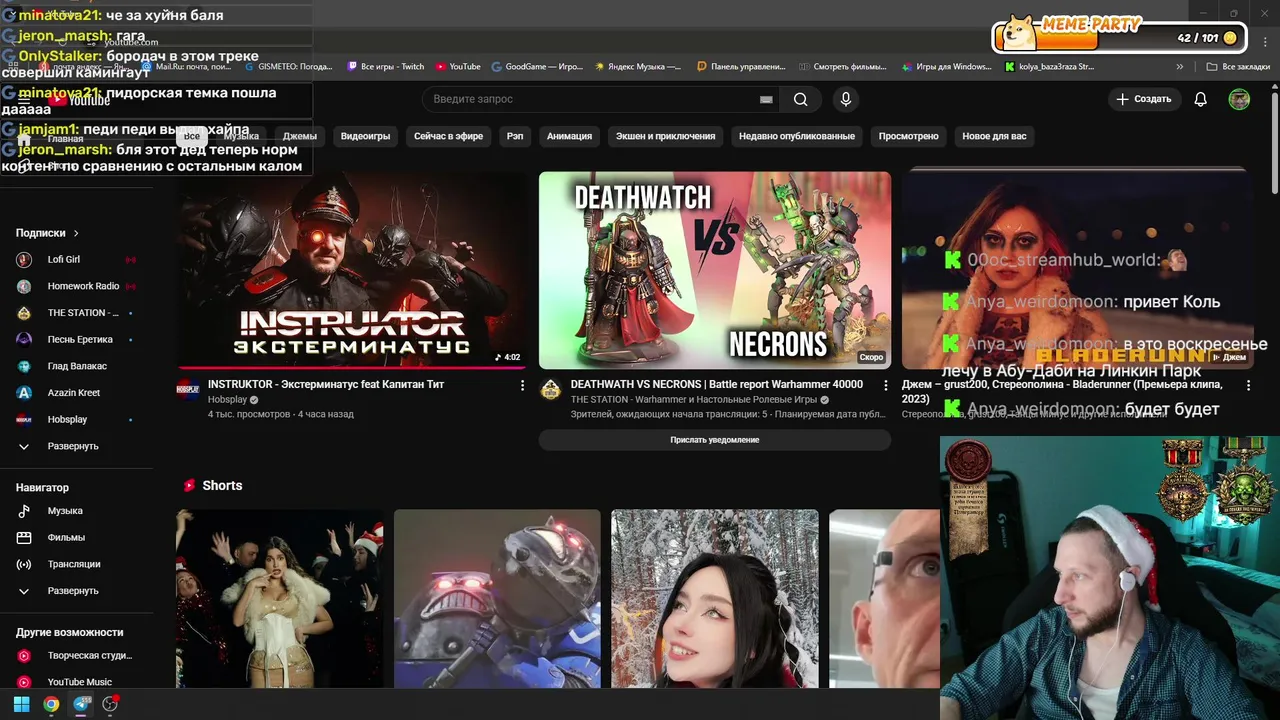Select the Видеоигры filter chip

coord(365,136)
